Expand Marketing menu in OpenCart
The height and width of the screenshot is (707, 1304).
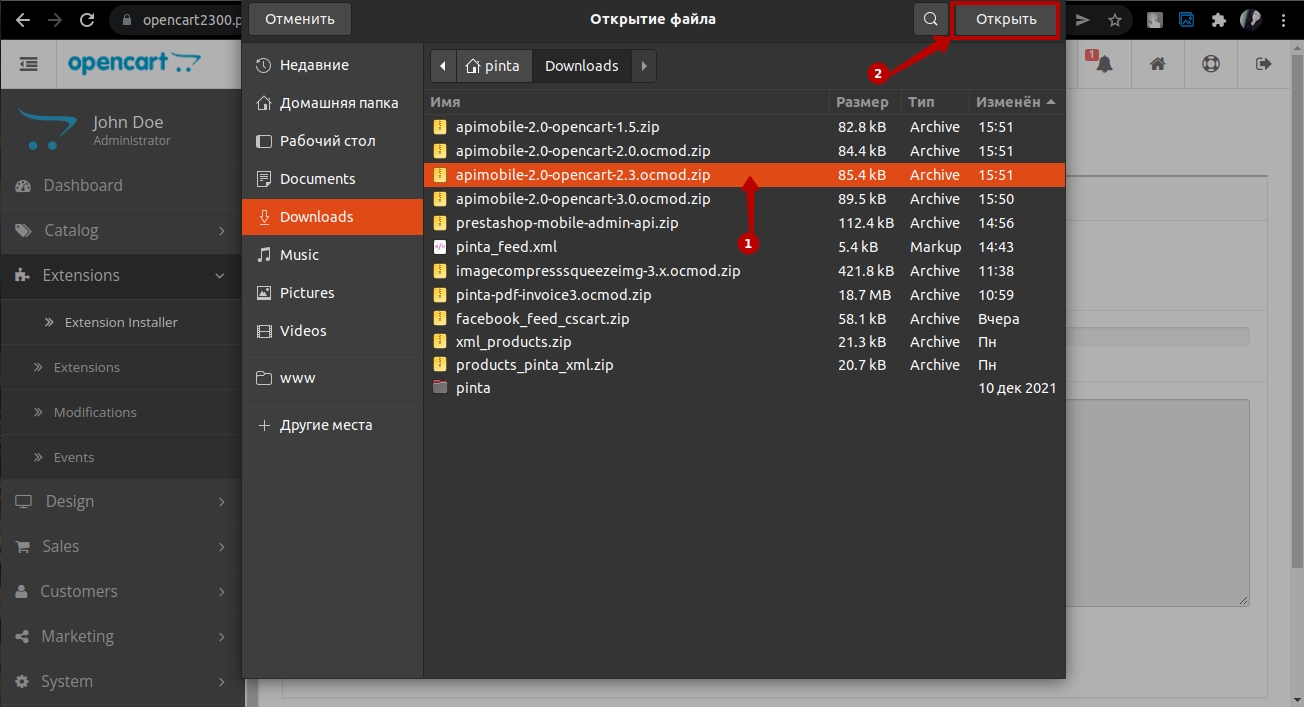point(120,636)
